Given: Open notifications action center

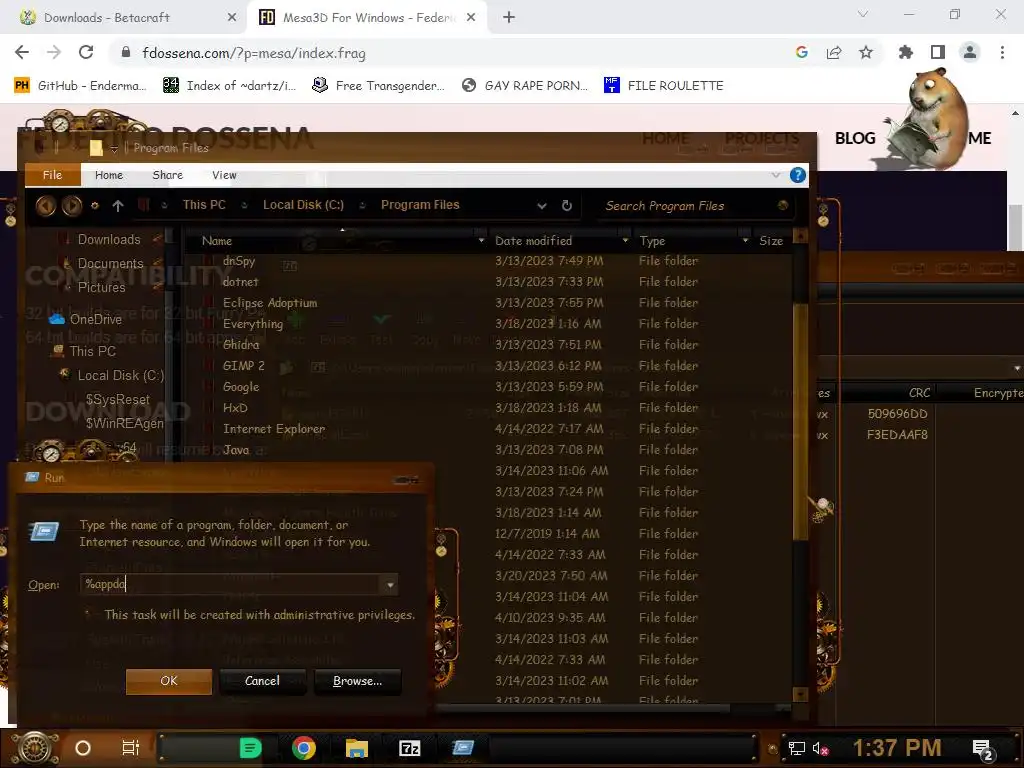Looking at the screenshot, I should point(983,749).
